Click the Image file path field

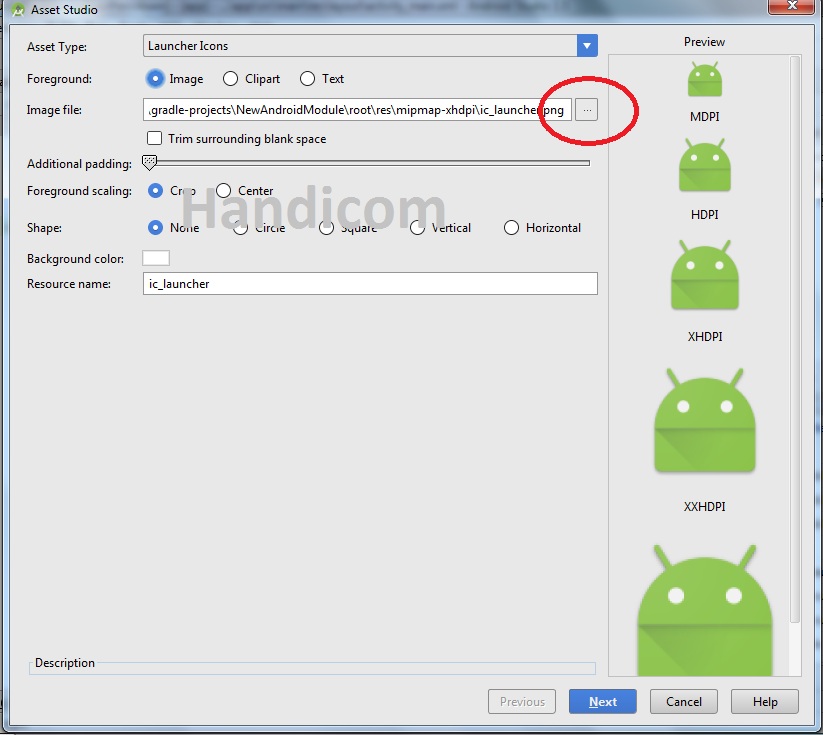(x=357, y=110)
